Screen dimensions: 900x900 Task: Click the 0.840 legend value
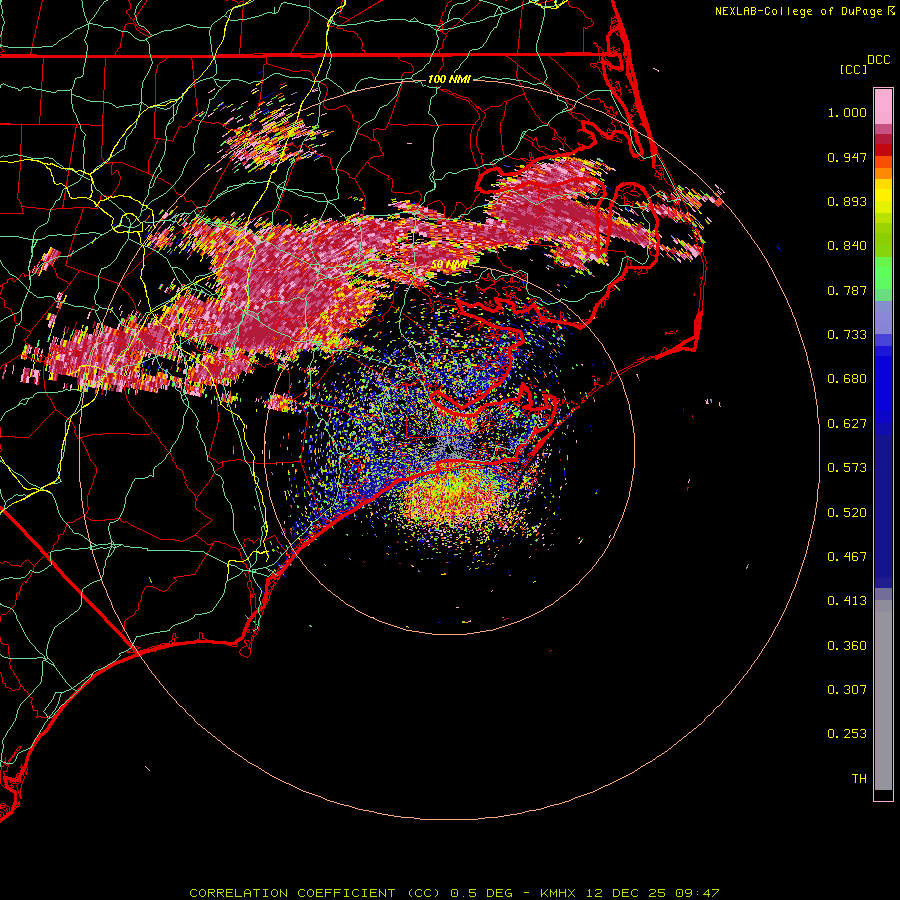847,246
